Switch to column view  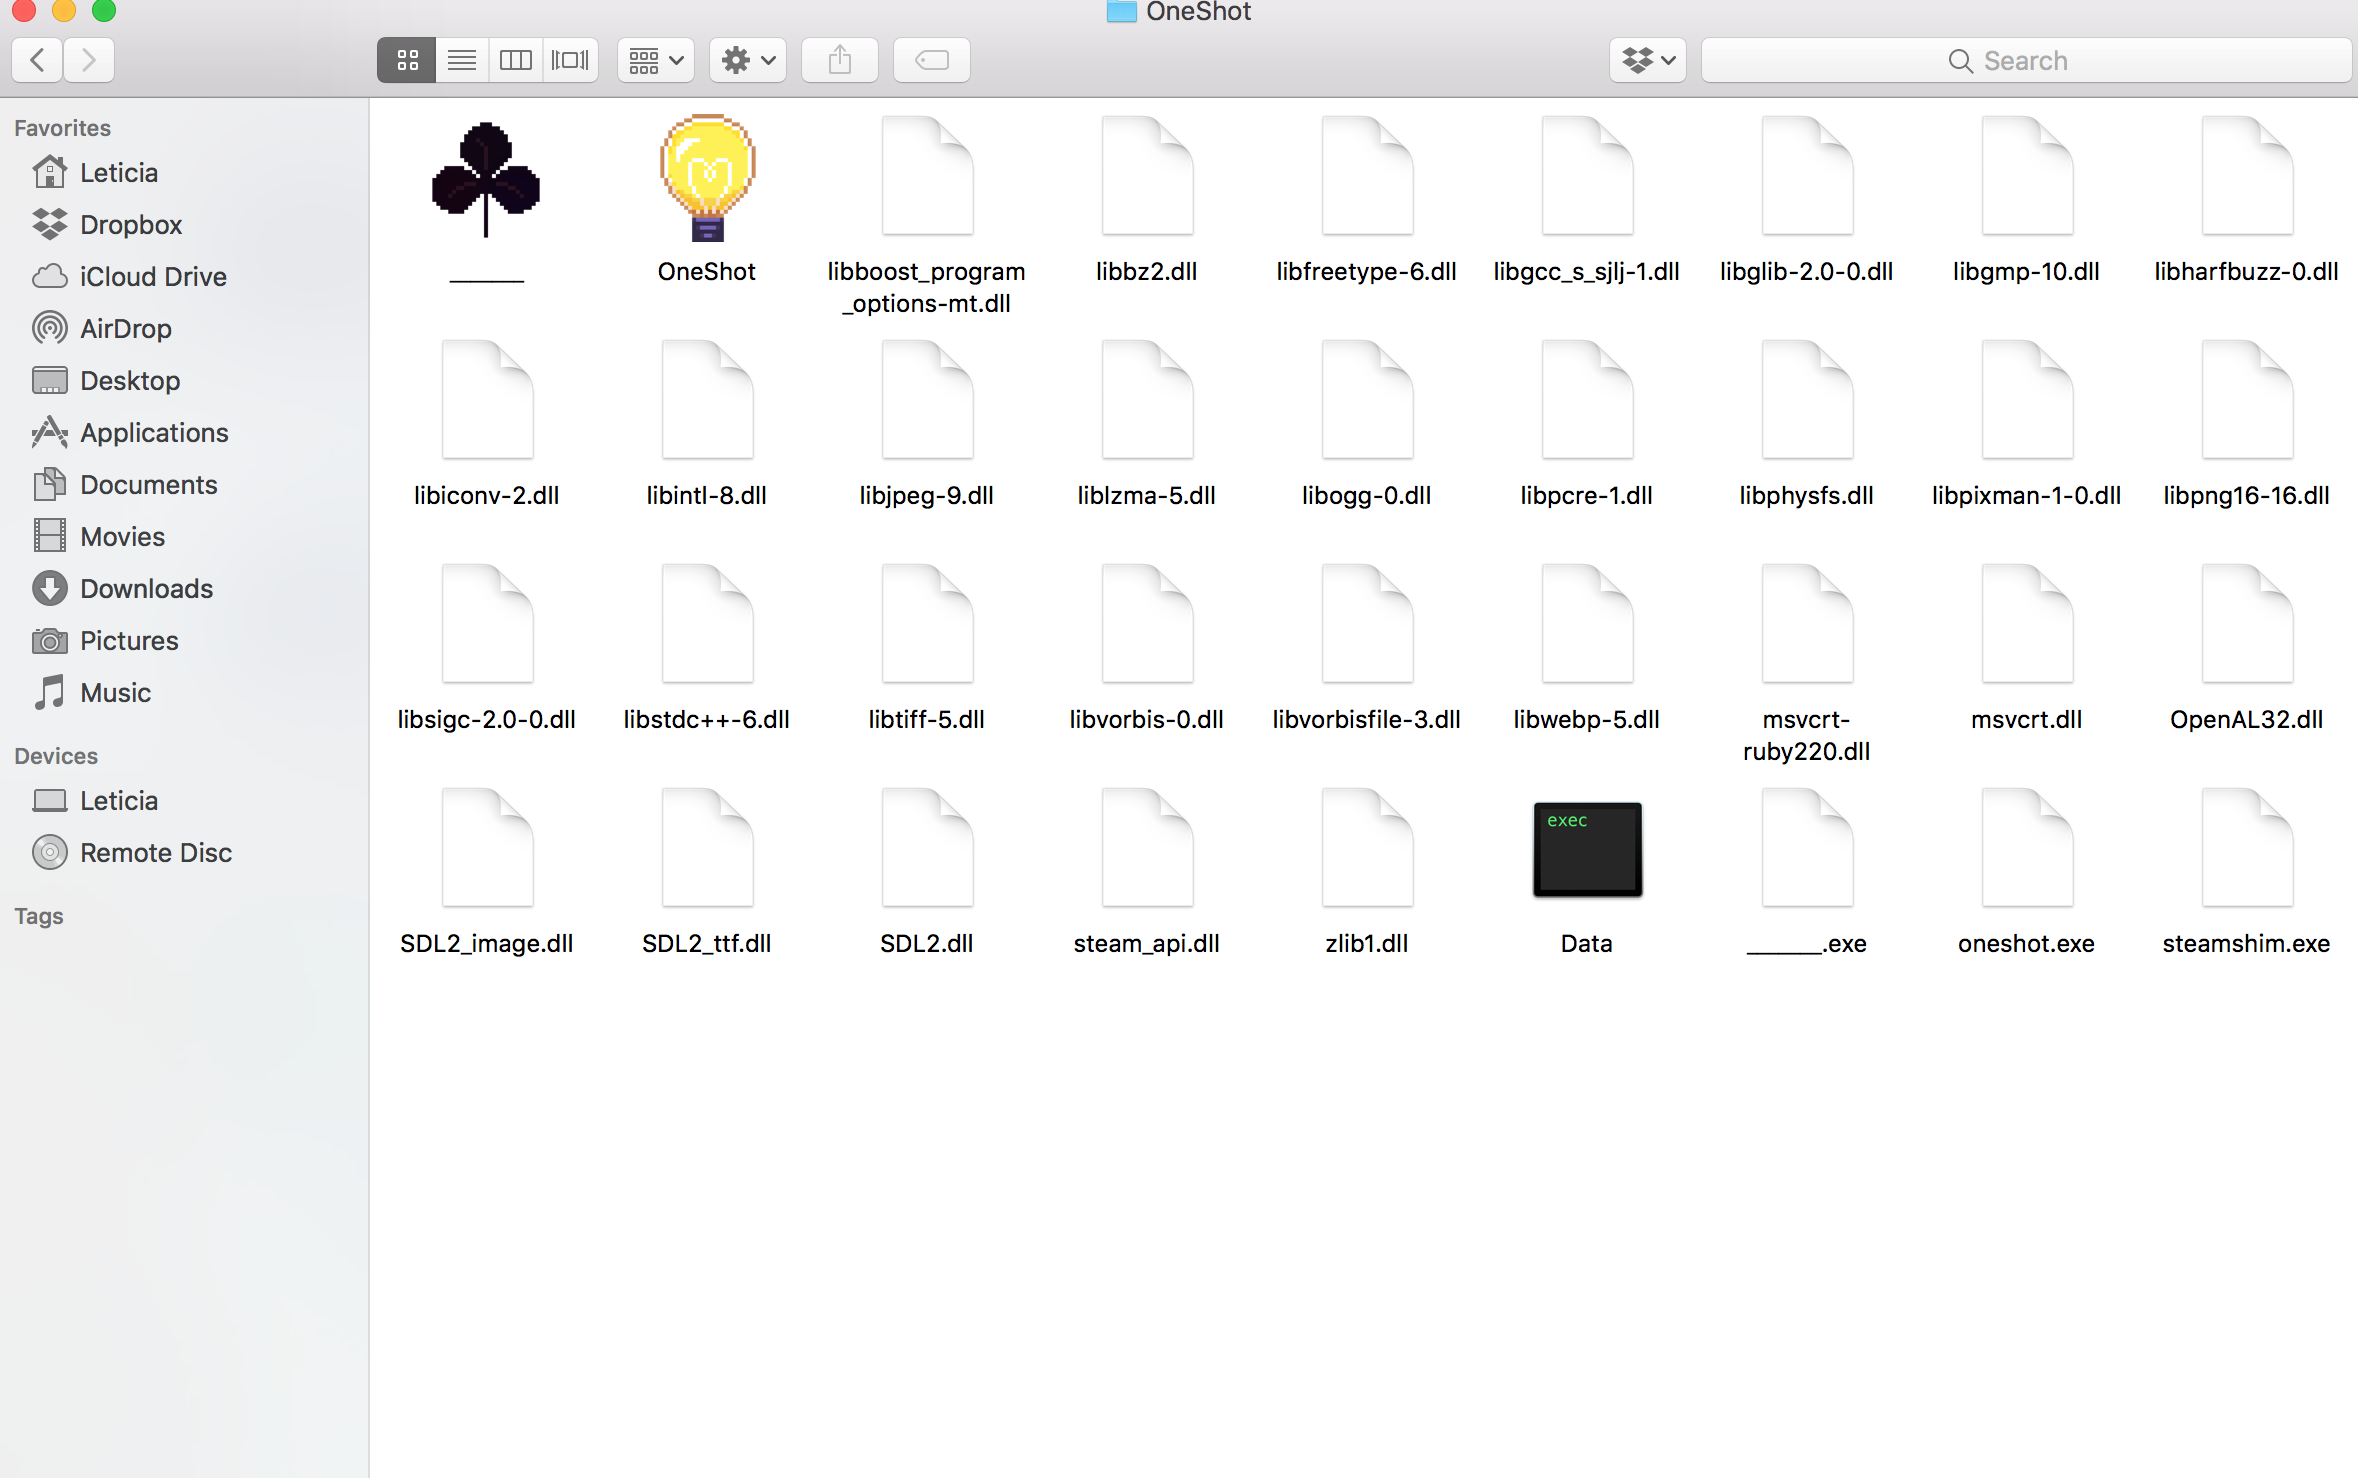point(515,59)
